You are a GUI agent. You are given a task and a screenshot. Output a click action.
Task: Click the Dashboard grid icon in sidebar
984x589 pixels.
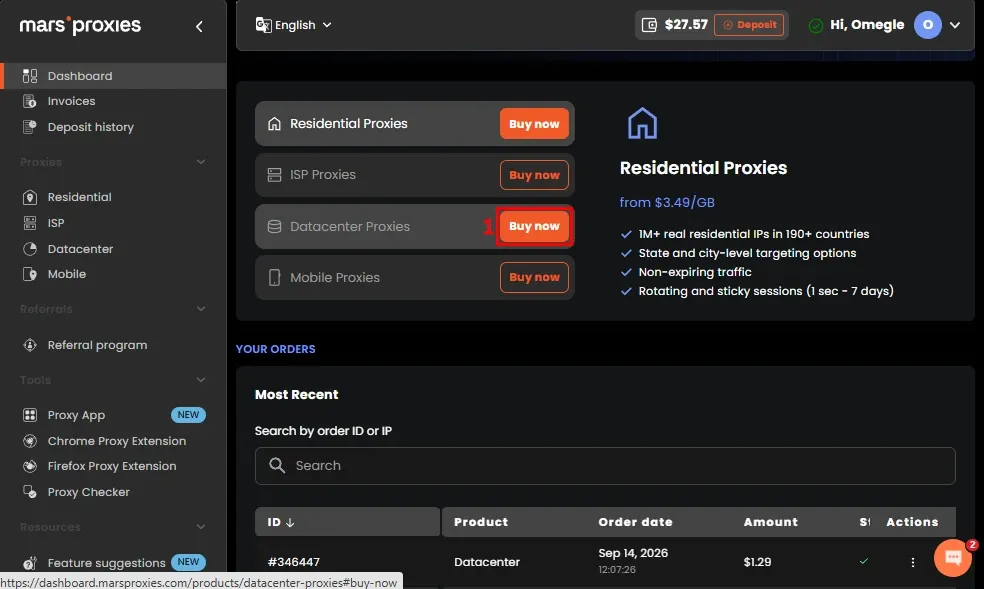coord(29,76)
